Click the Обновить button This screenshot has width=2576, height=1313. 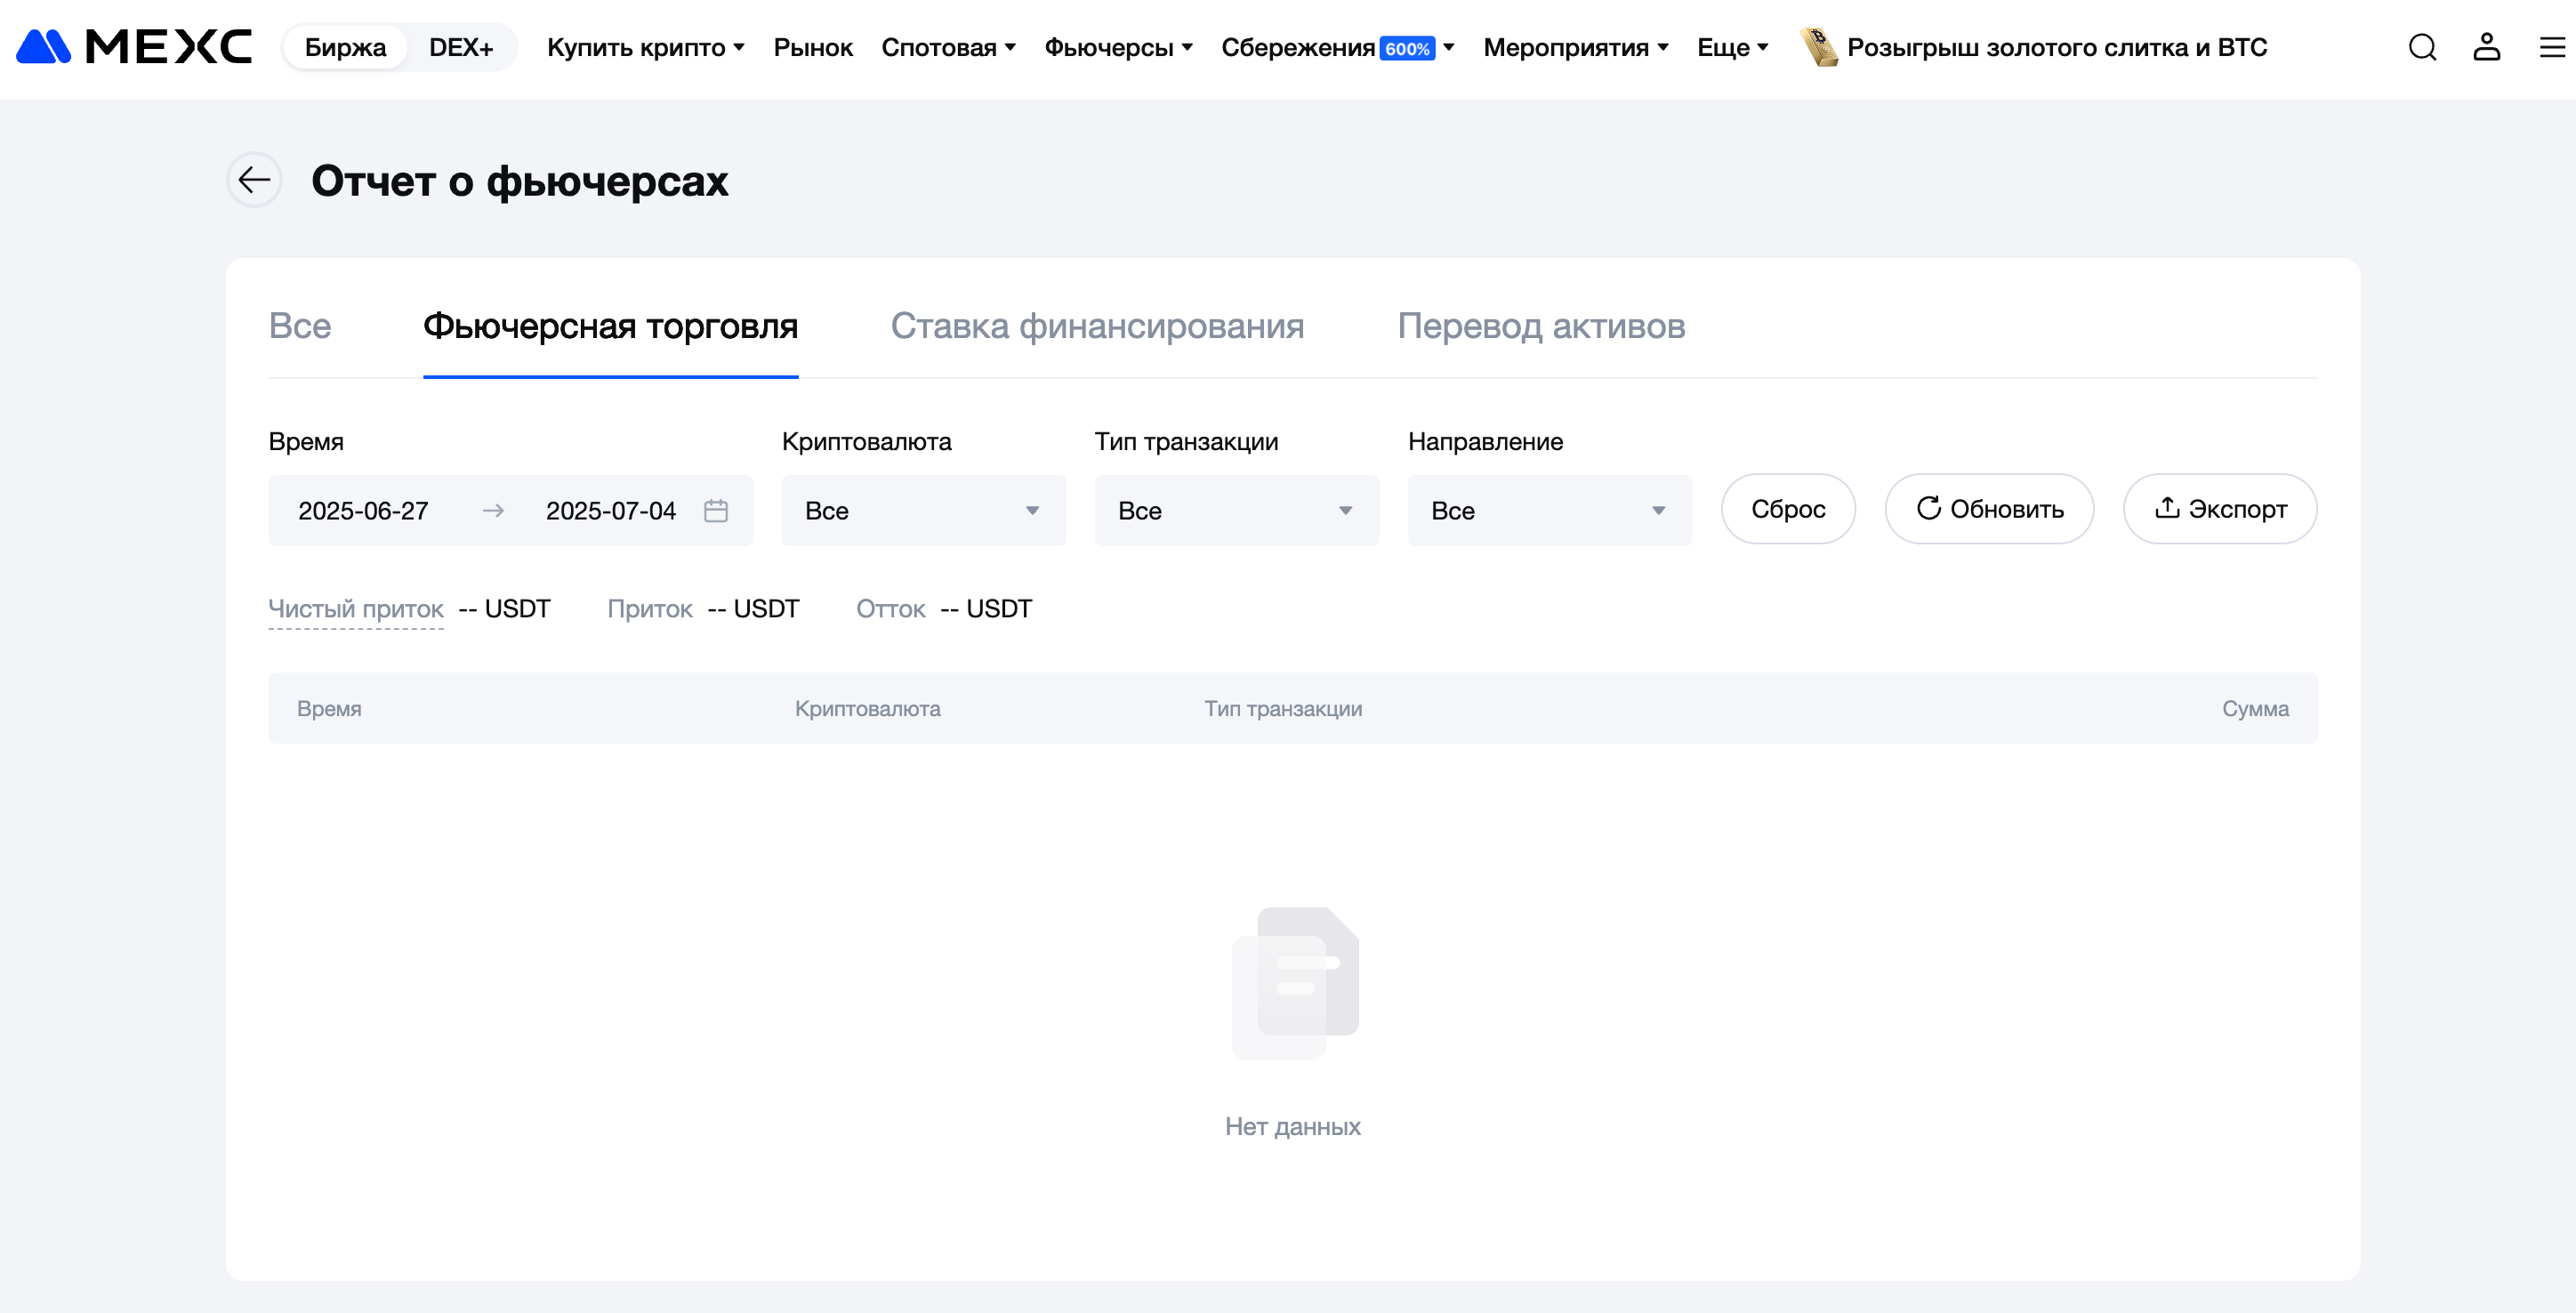1989,509
